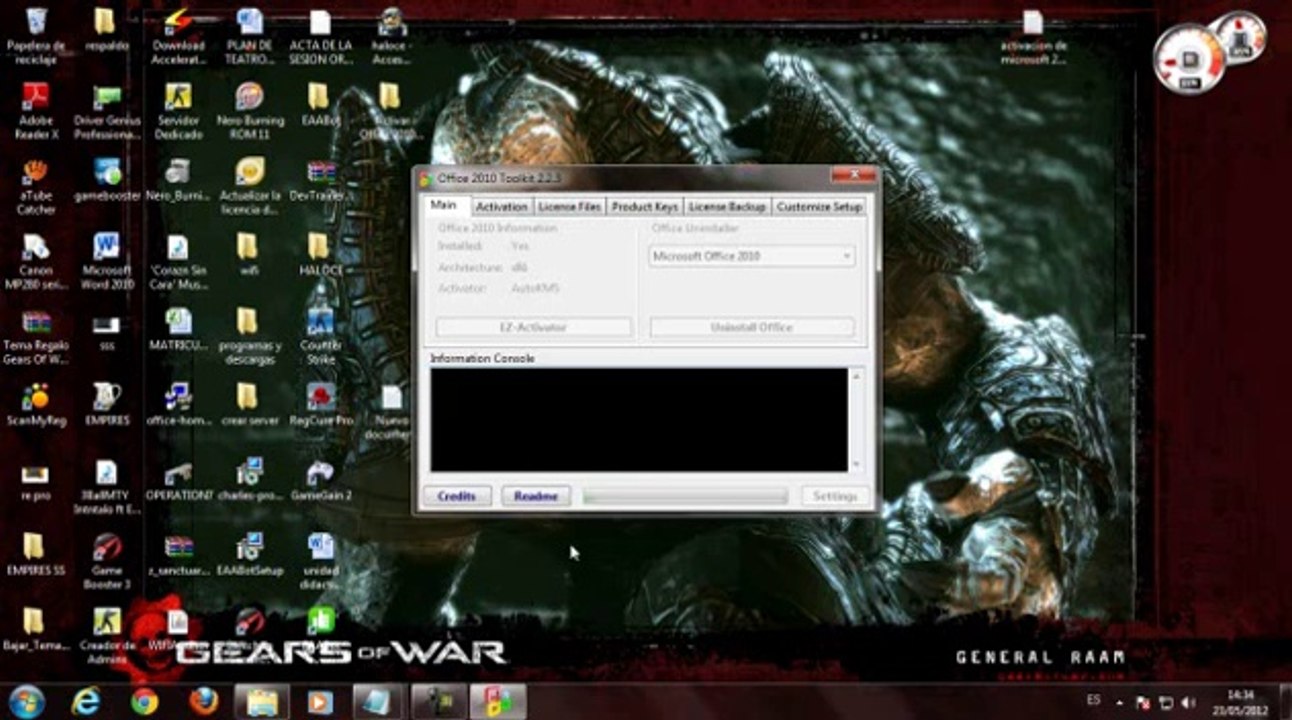Select the EMPIRES SS folder icon
This screenshot has width=1292, height=720.
(x=35, y=554)
